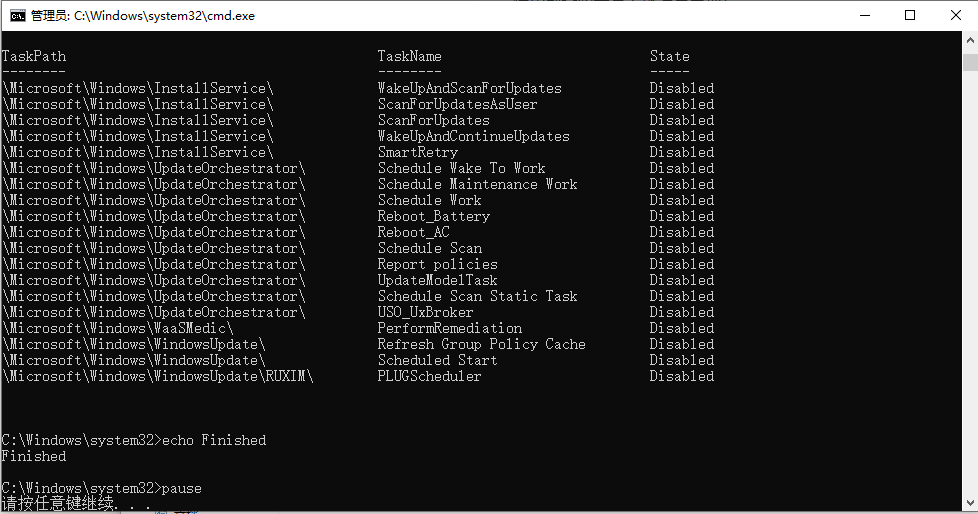Maximize the command prompt window
Viewport: 978px width, 514px height.
[910, 16]
